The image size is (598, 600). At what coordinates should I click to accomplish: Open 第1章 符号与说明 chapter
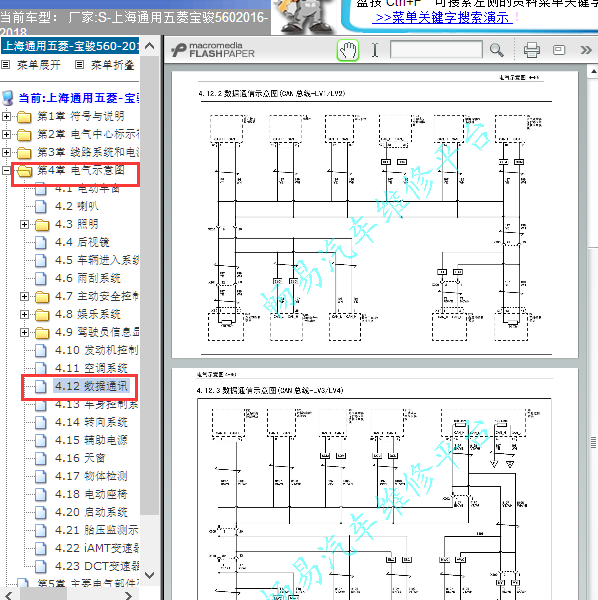click(80, 116)
